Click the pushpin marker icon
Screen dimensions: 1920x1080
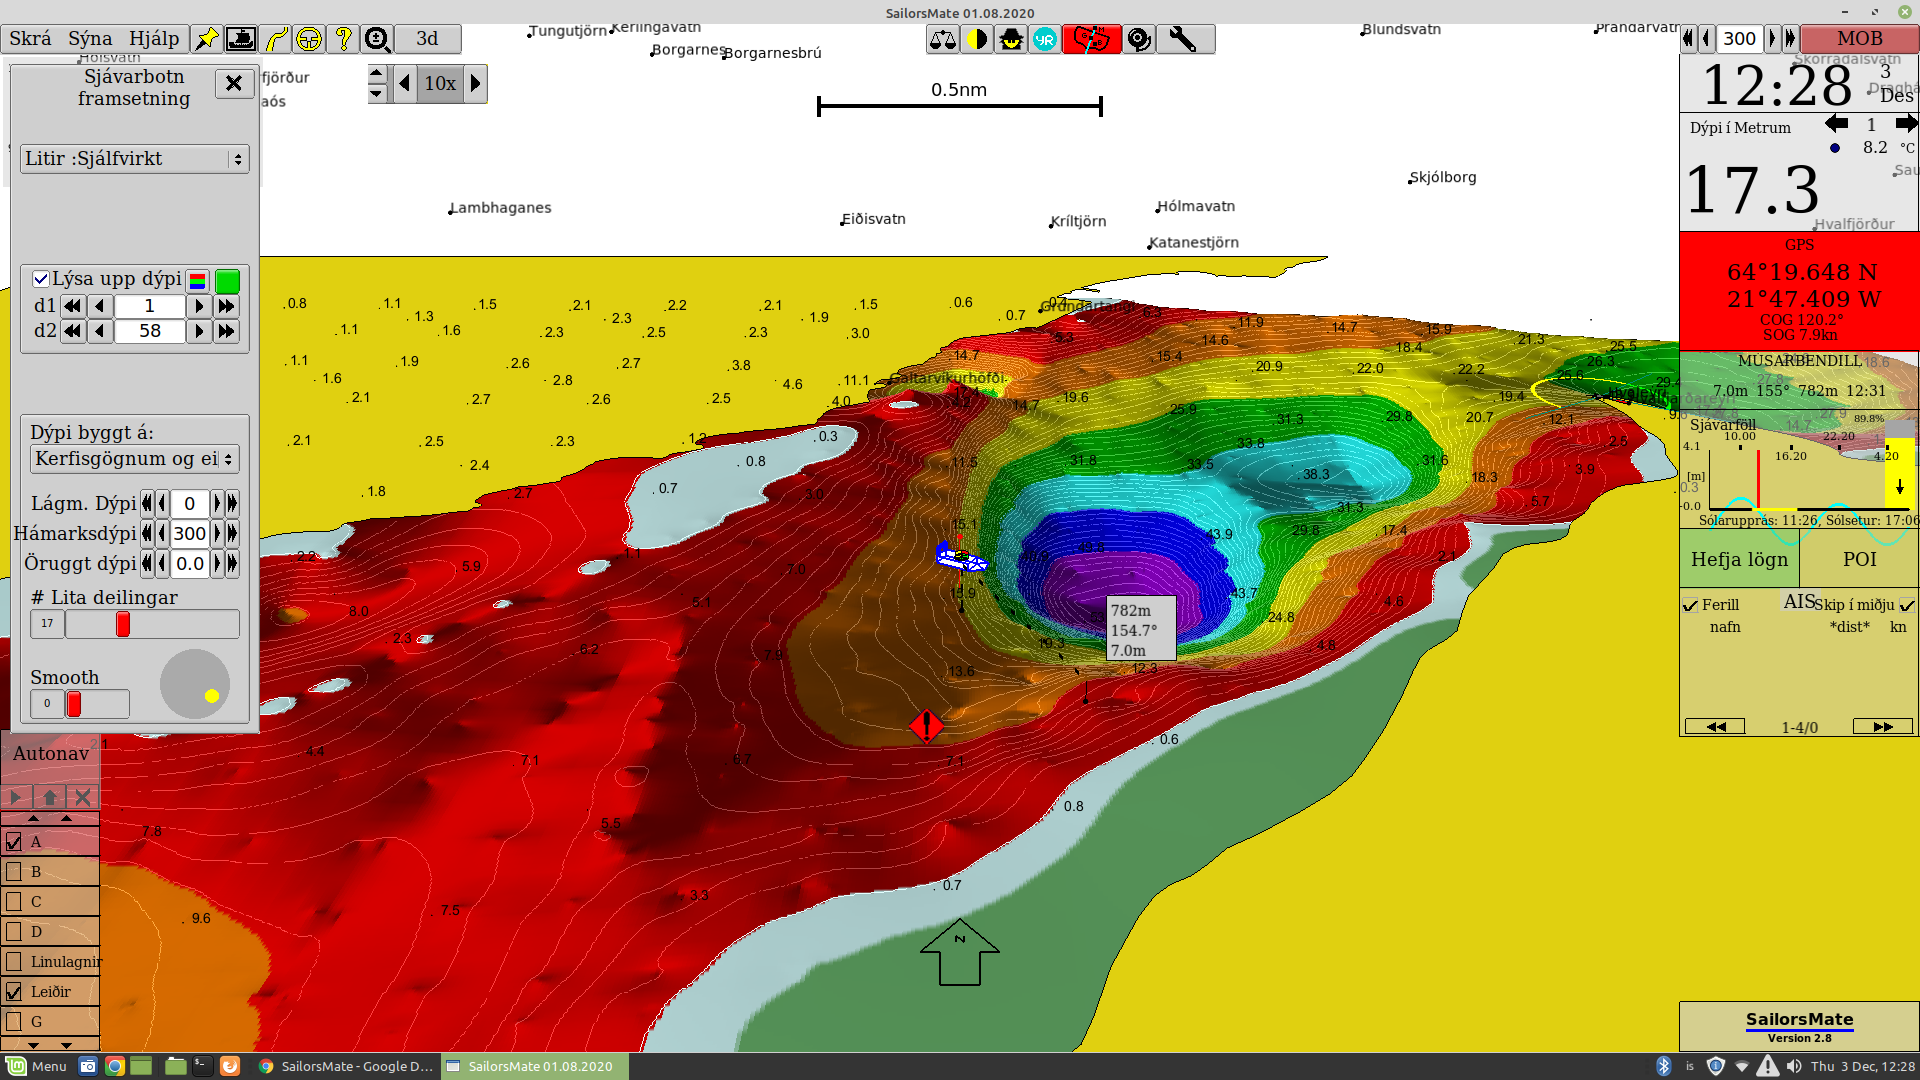coord(206,39)
